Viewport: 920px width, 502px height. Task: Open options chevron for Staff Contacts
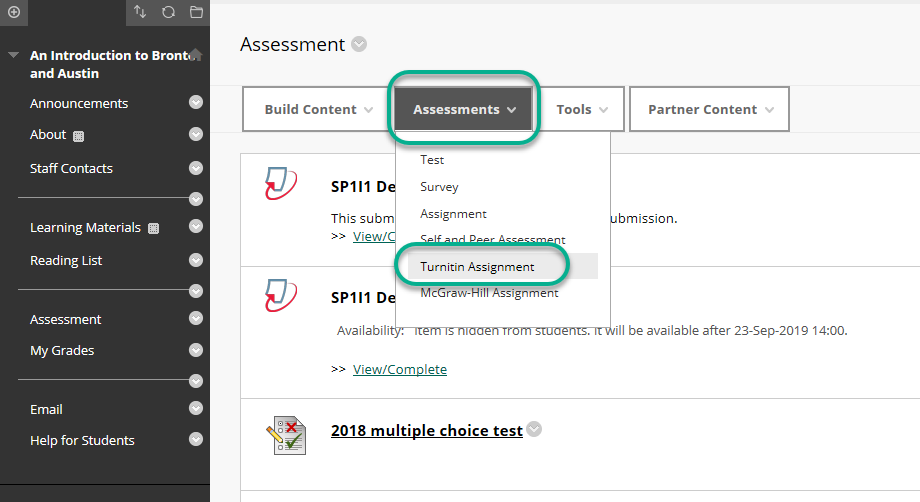click(x=196, y=168)
